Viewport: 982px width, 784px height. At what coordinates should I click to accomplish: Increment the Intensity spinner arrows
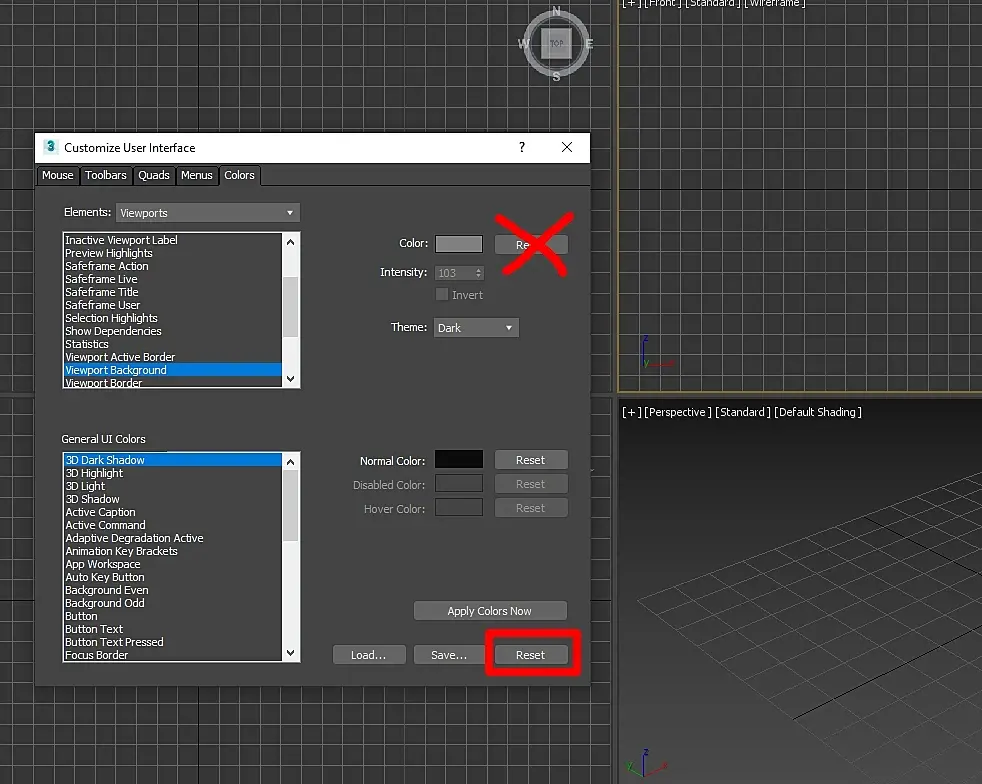[478, 271]
